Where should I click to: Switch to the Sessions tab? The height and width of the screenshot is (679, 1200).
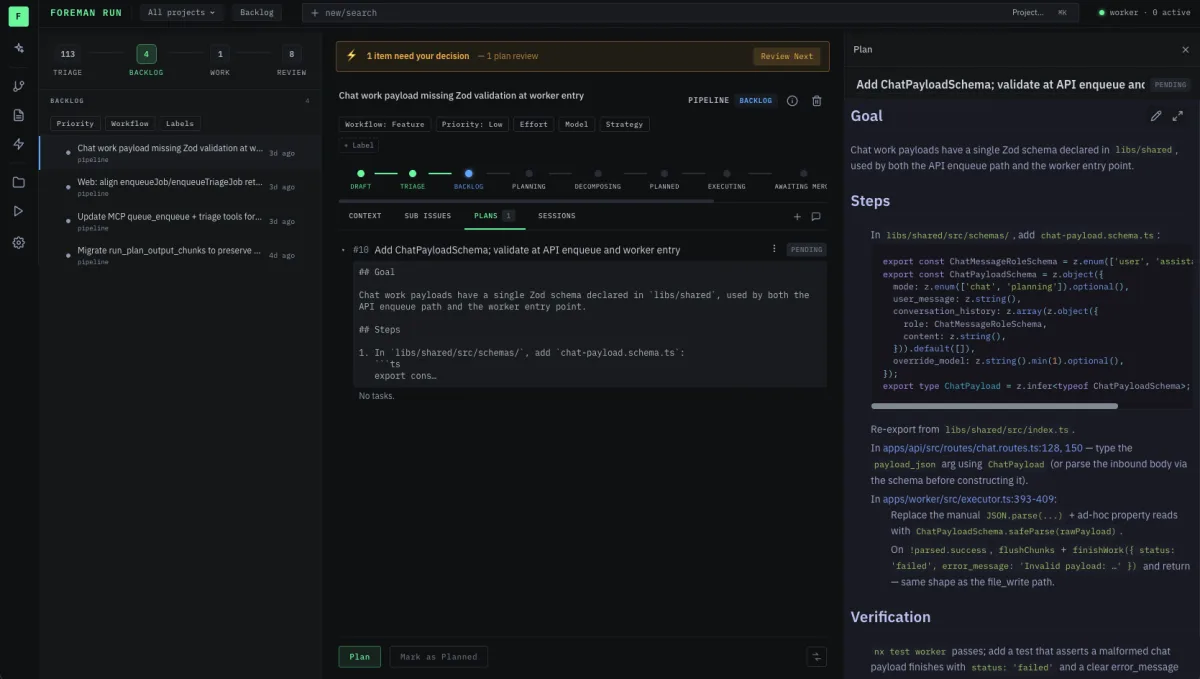[557, 216]
